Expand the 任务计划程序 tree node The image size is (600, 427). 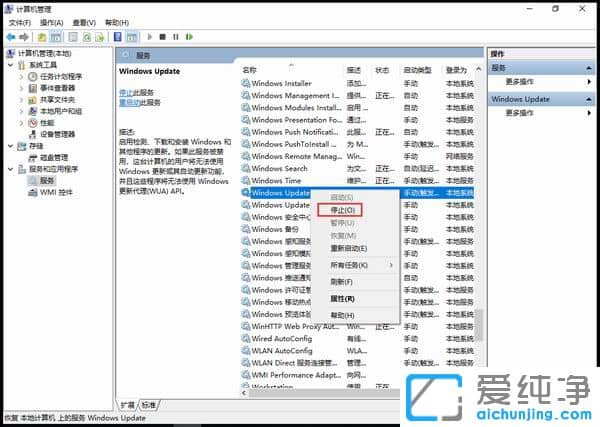click(x=21, y=77)
